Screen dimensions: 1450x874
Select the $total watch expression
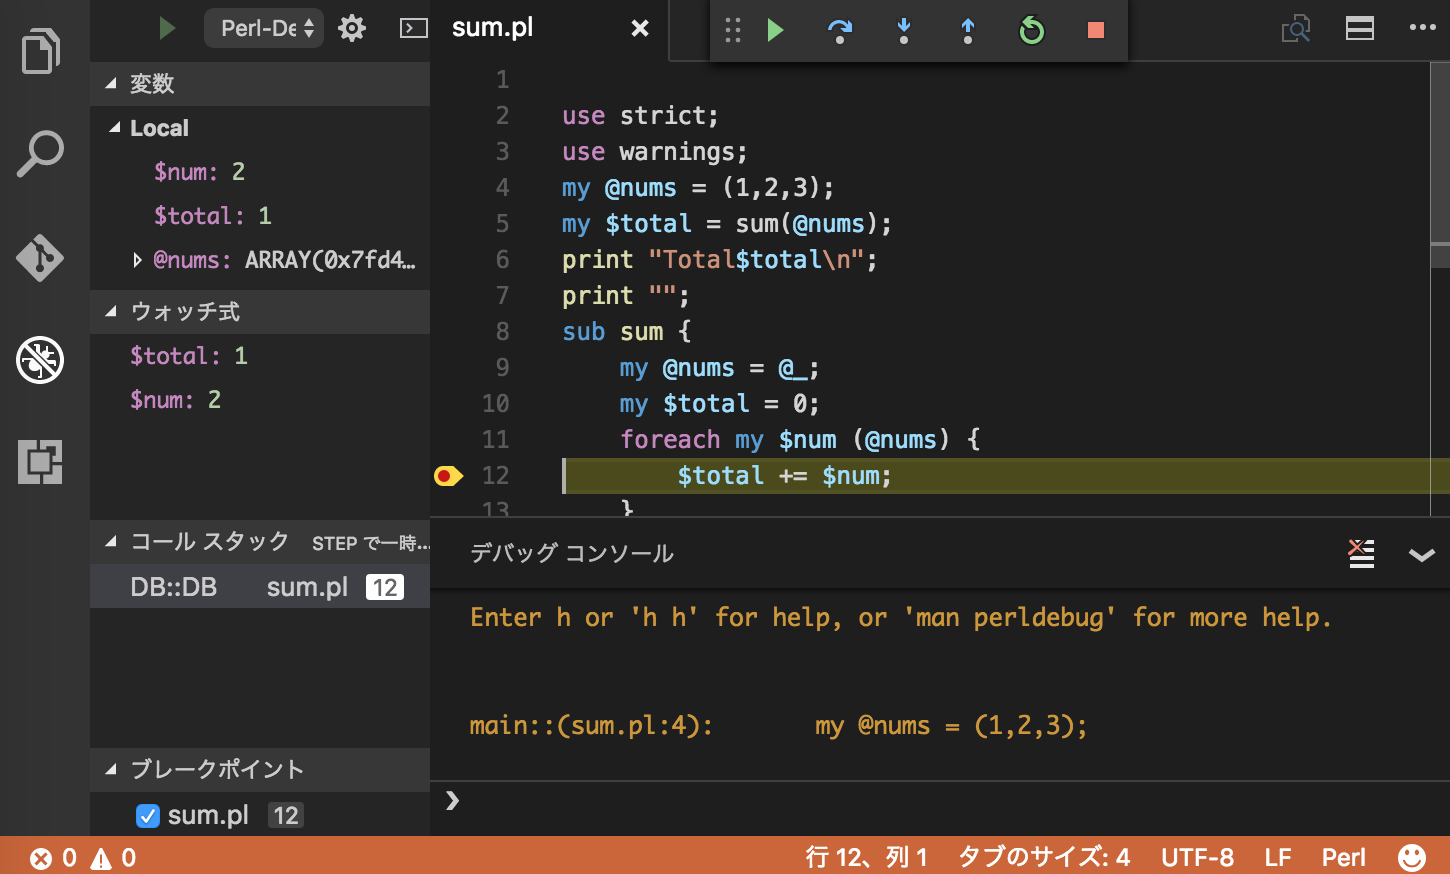(x=260, y=356)
